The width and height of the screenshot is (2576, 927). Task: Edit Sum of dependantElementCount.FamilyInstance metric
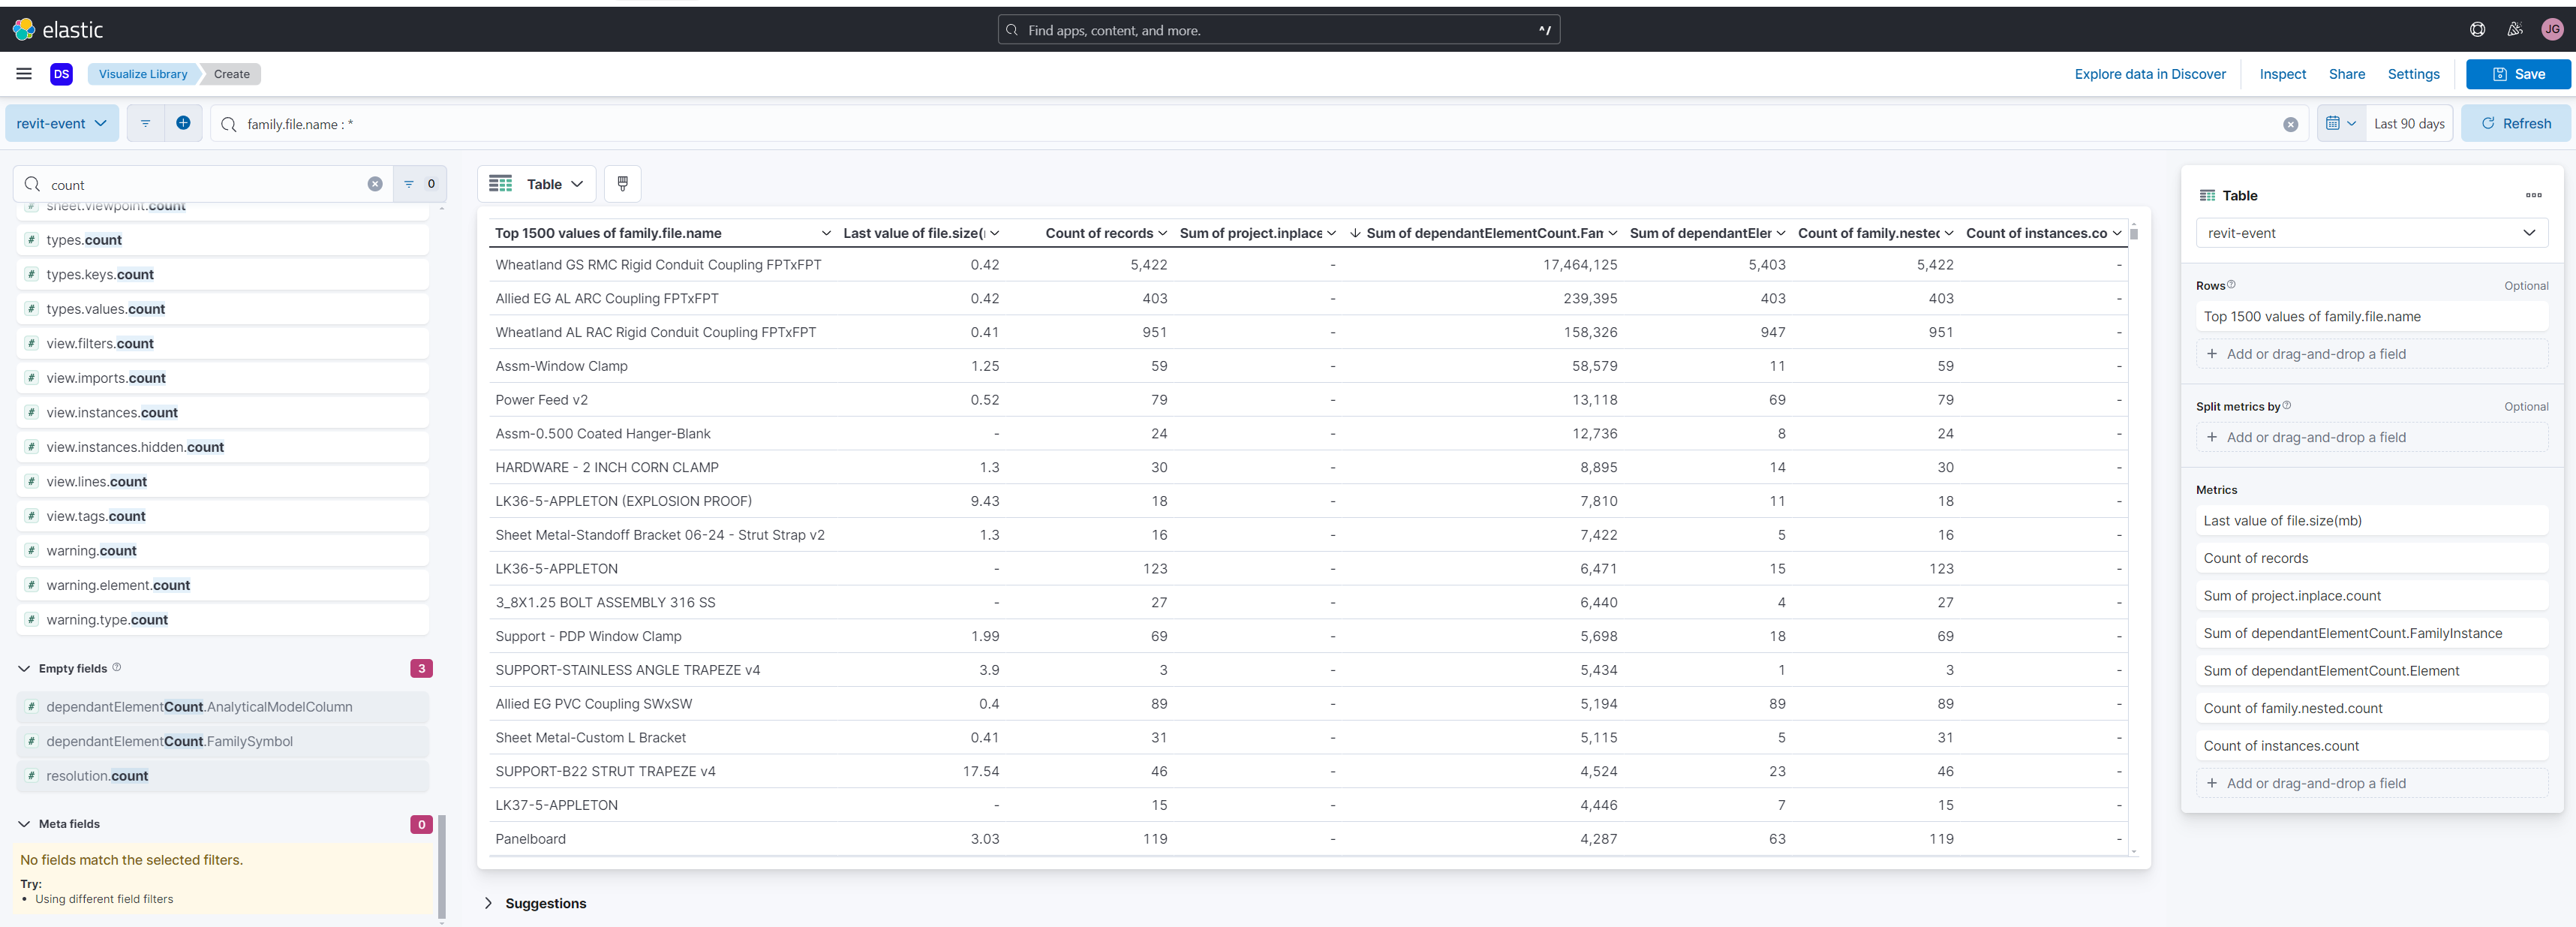tap(2371, 633)
